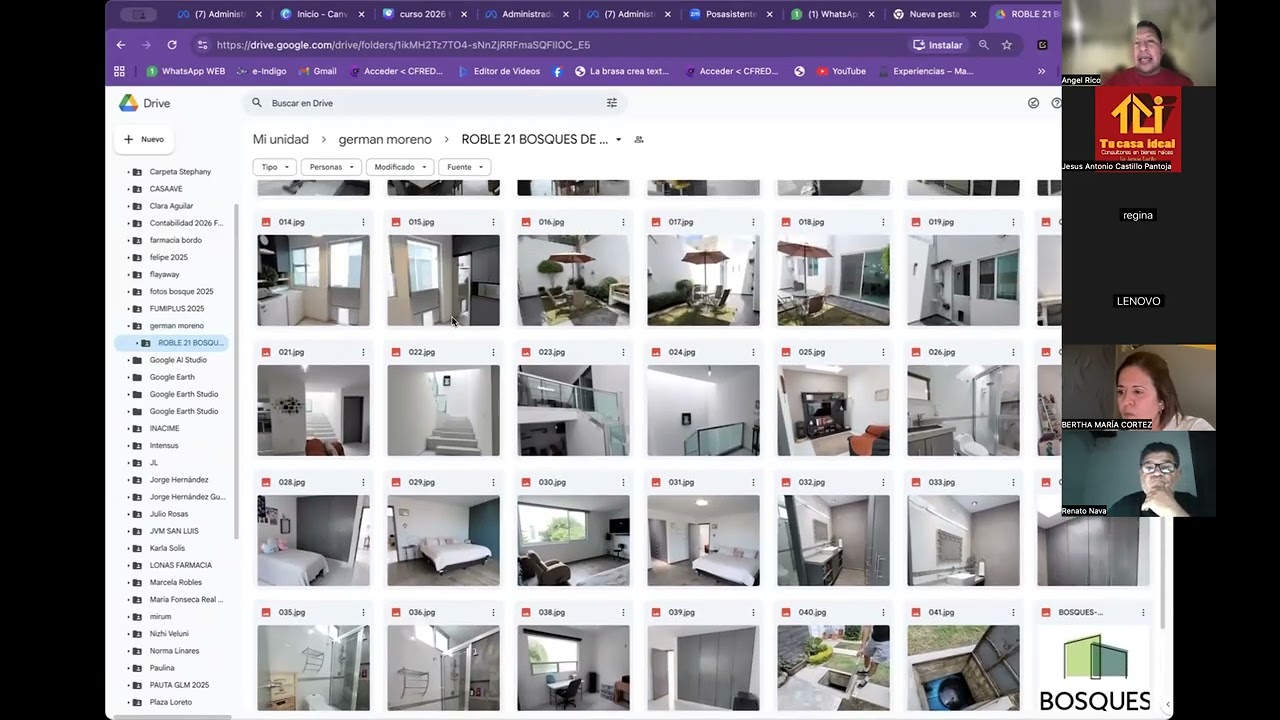Open more options for 017.jpg
Viewport: 1280px width, 720px height.
[753, 222]
